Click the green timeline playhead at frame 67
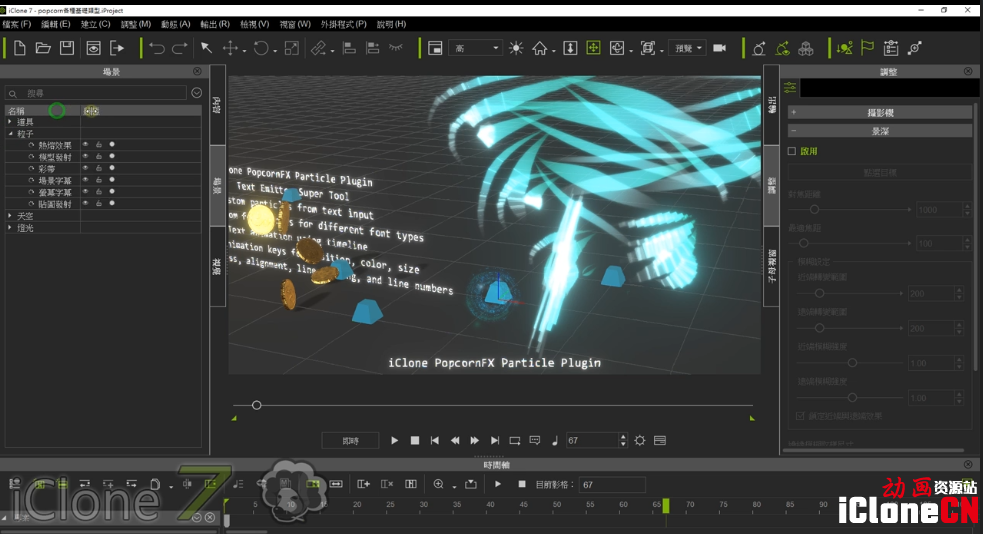The image size is (983, 534). point(666,505)
